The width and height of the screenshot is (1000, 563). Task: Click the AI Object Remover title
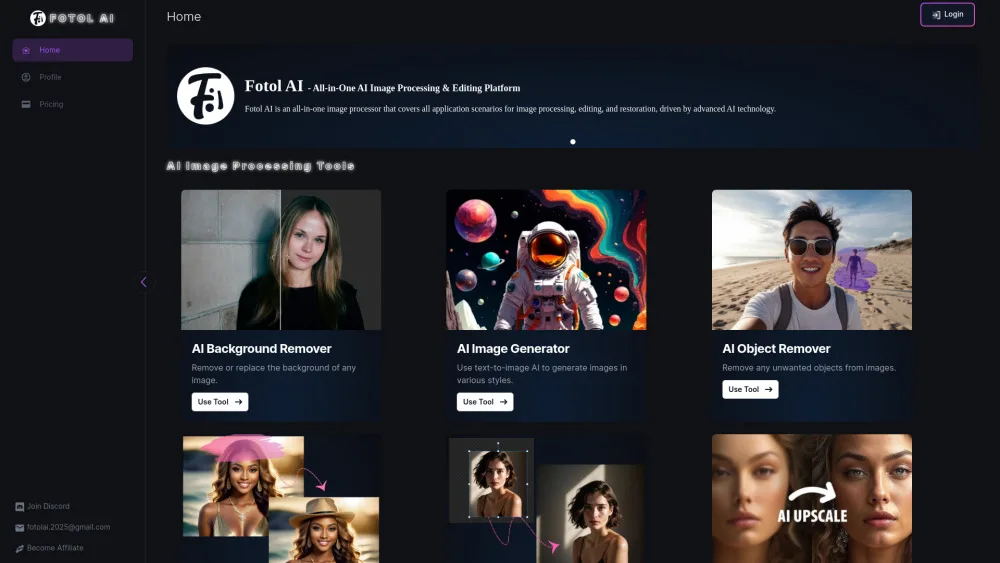coord(776,349)
